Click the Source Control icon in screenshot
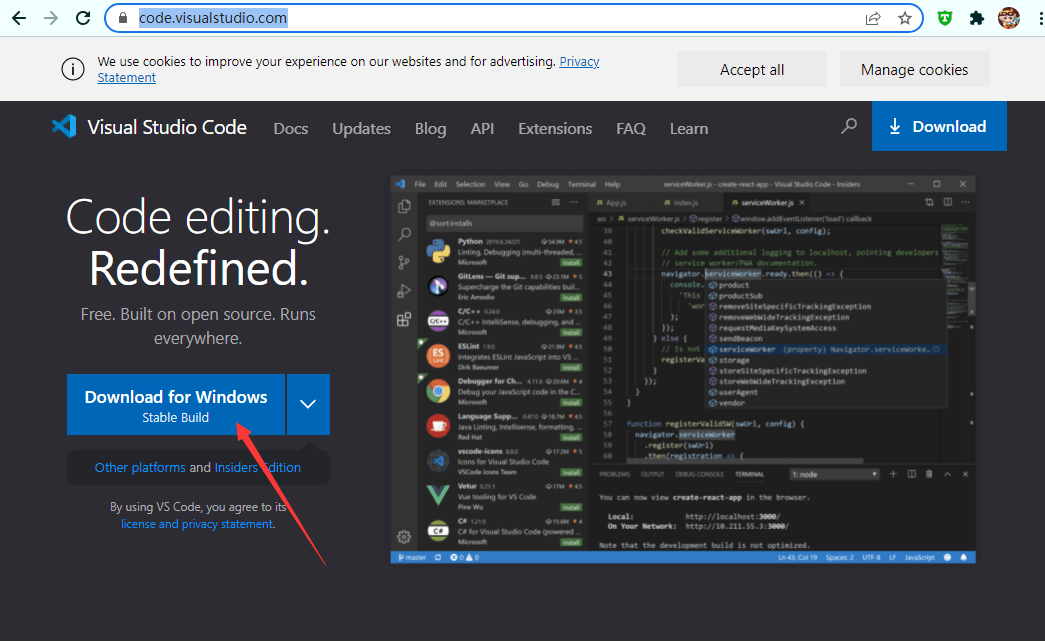 pos(404,263)
